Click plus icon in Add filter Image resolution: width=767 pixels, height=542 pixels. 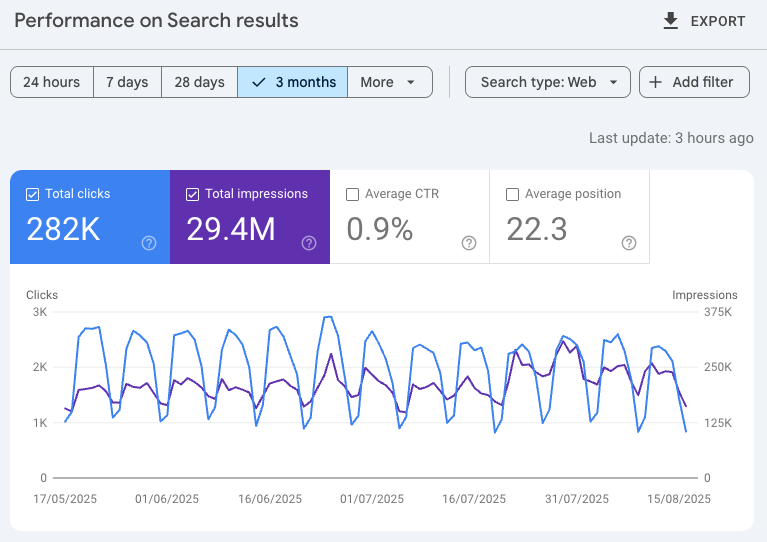(x=656, y=82)
